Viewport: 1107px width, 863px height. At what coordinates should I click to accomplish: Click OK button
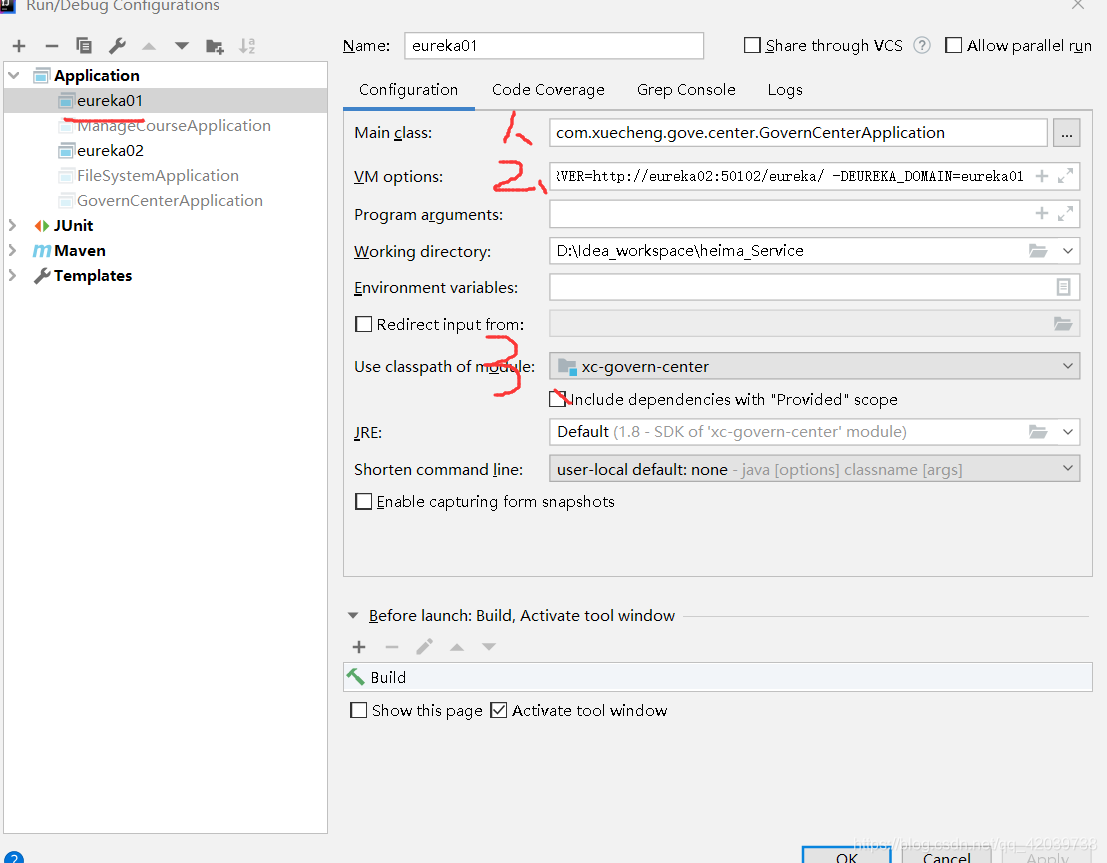tap(846, 855)
